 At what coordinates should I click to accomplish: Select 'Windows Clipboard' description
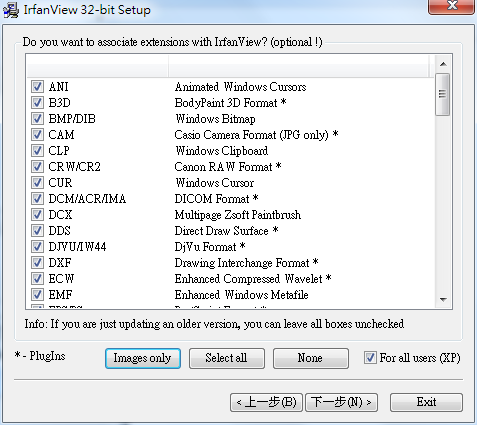point(222,151)
